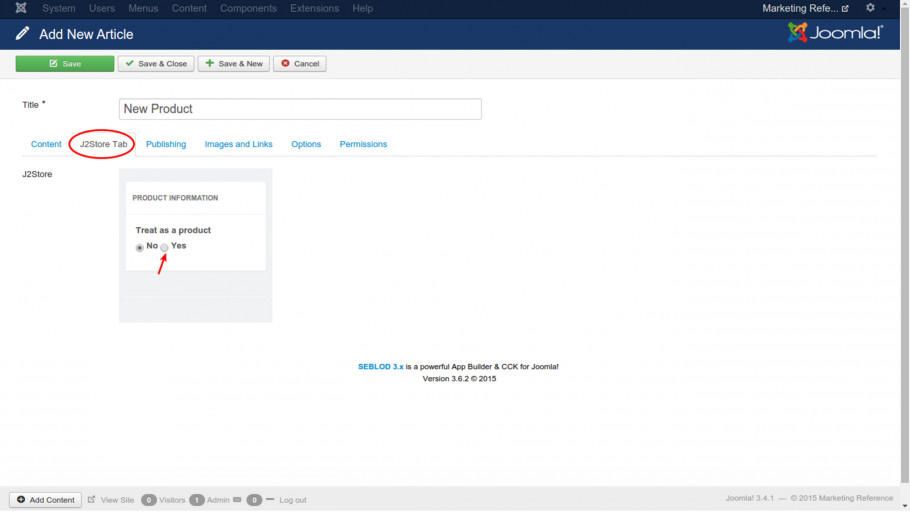Click the messages count badge showing 0
910x512 pixels.
(254, 500)
